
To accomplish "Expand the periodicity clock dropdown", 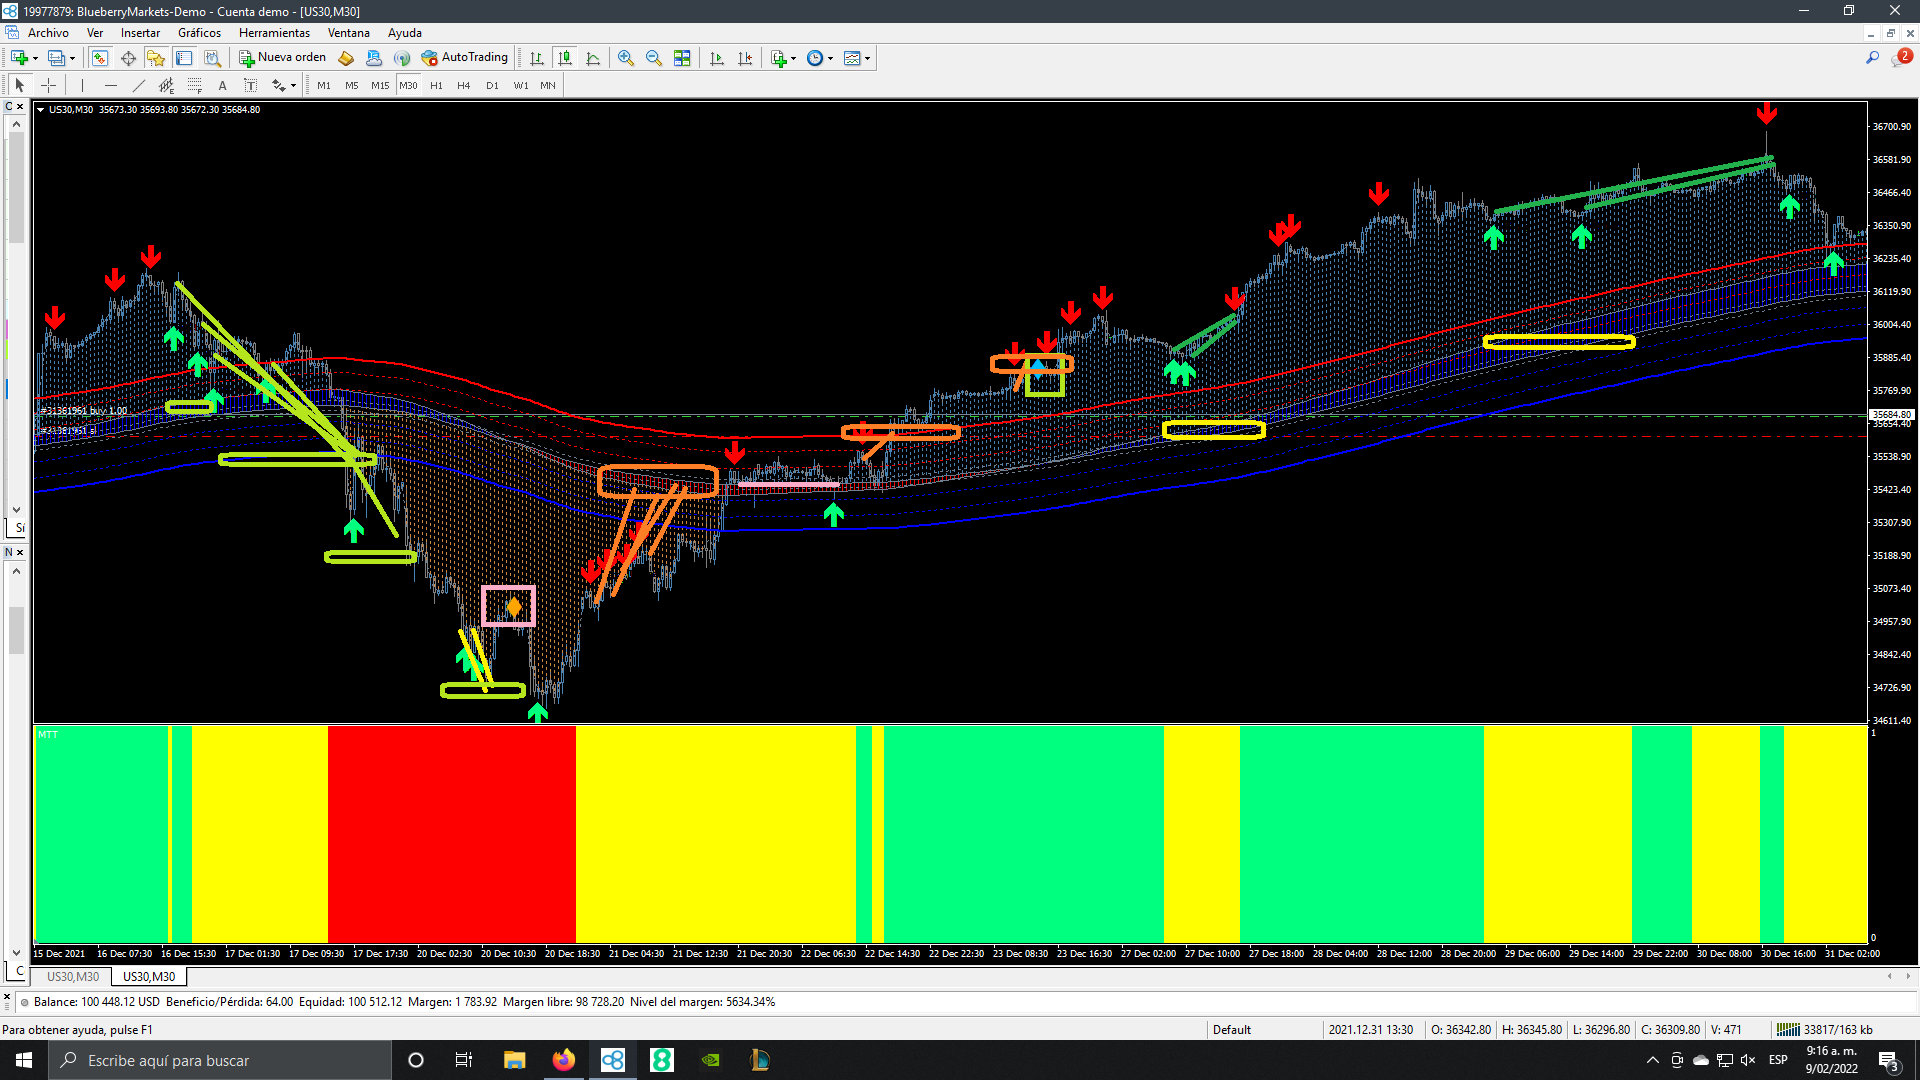I will pos(831,58).
